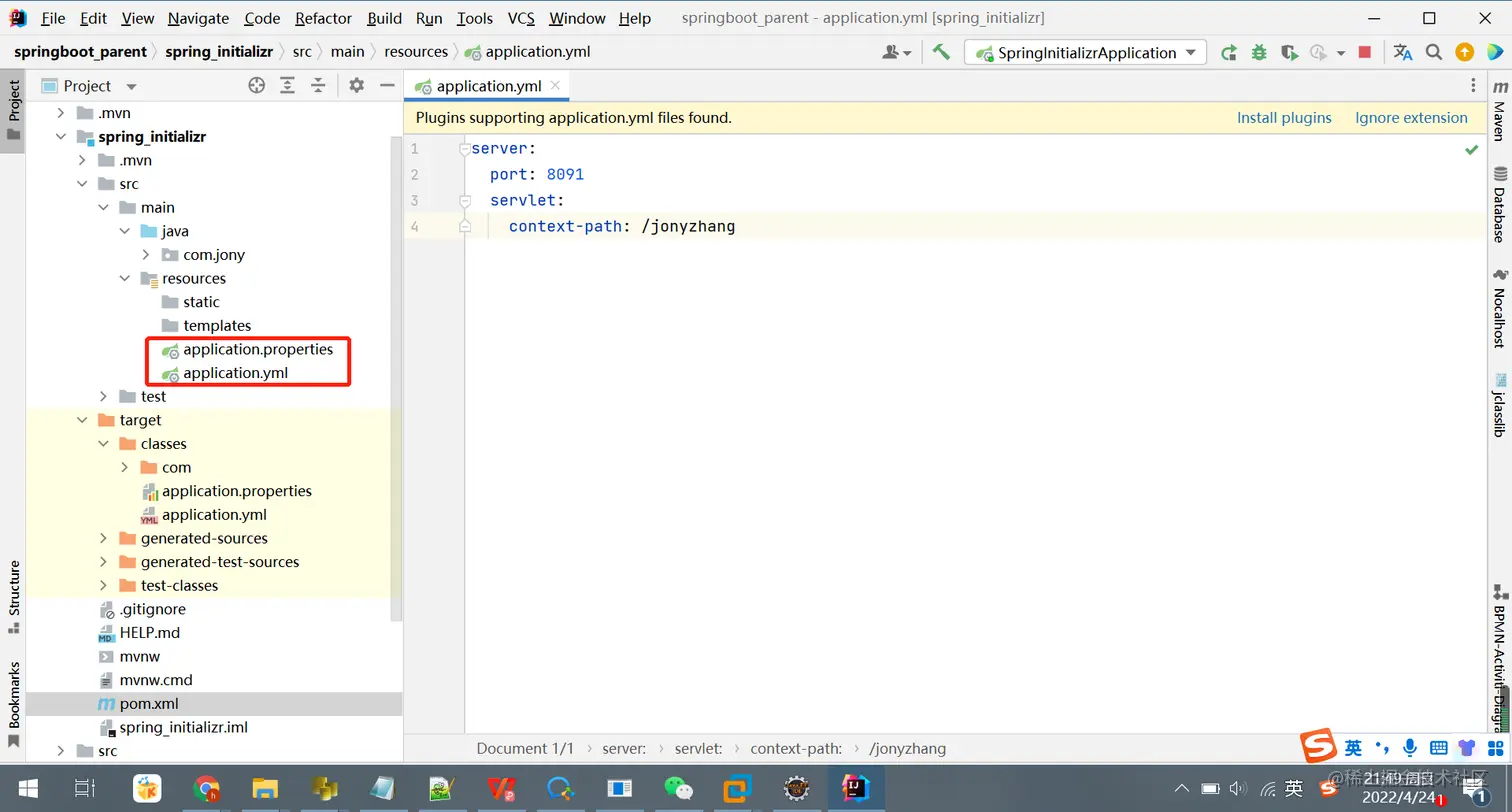Open the user account dropdown icon

pyautogui.click(x=897, y=52)
